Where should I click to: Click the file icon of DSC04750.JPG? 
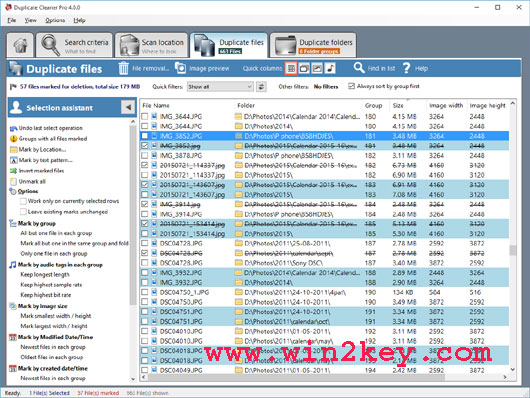[x=154, y=302]
